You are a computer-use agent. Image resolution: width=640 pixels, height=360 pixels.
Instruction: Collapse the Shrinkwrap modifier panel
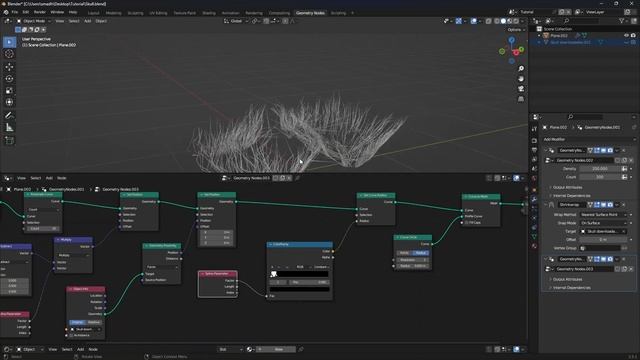tap(545, 204)
